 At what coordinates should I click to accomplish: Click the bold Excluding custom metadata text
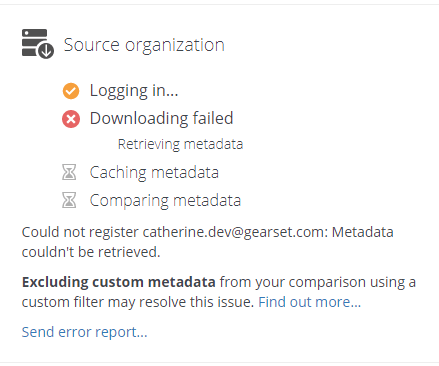pyautogui.click(x=119, y=282)
